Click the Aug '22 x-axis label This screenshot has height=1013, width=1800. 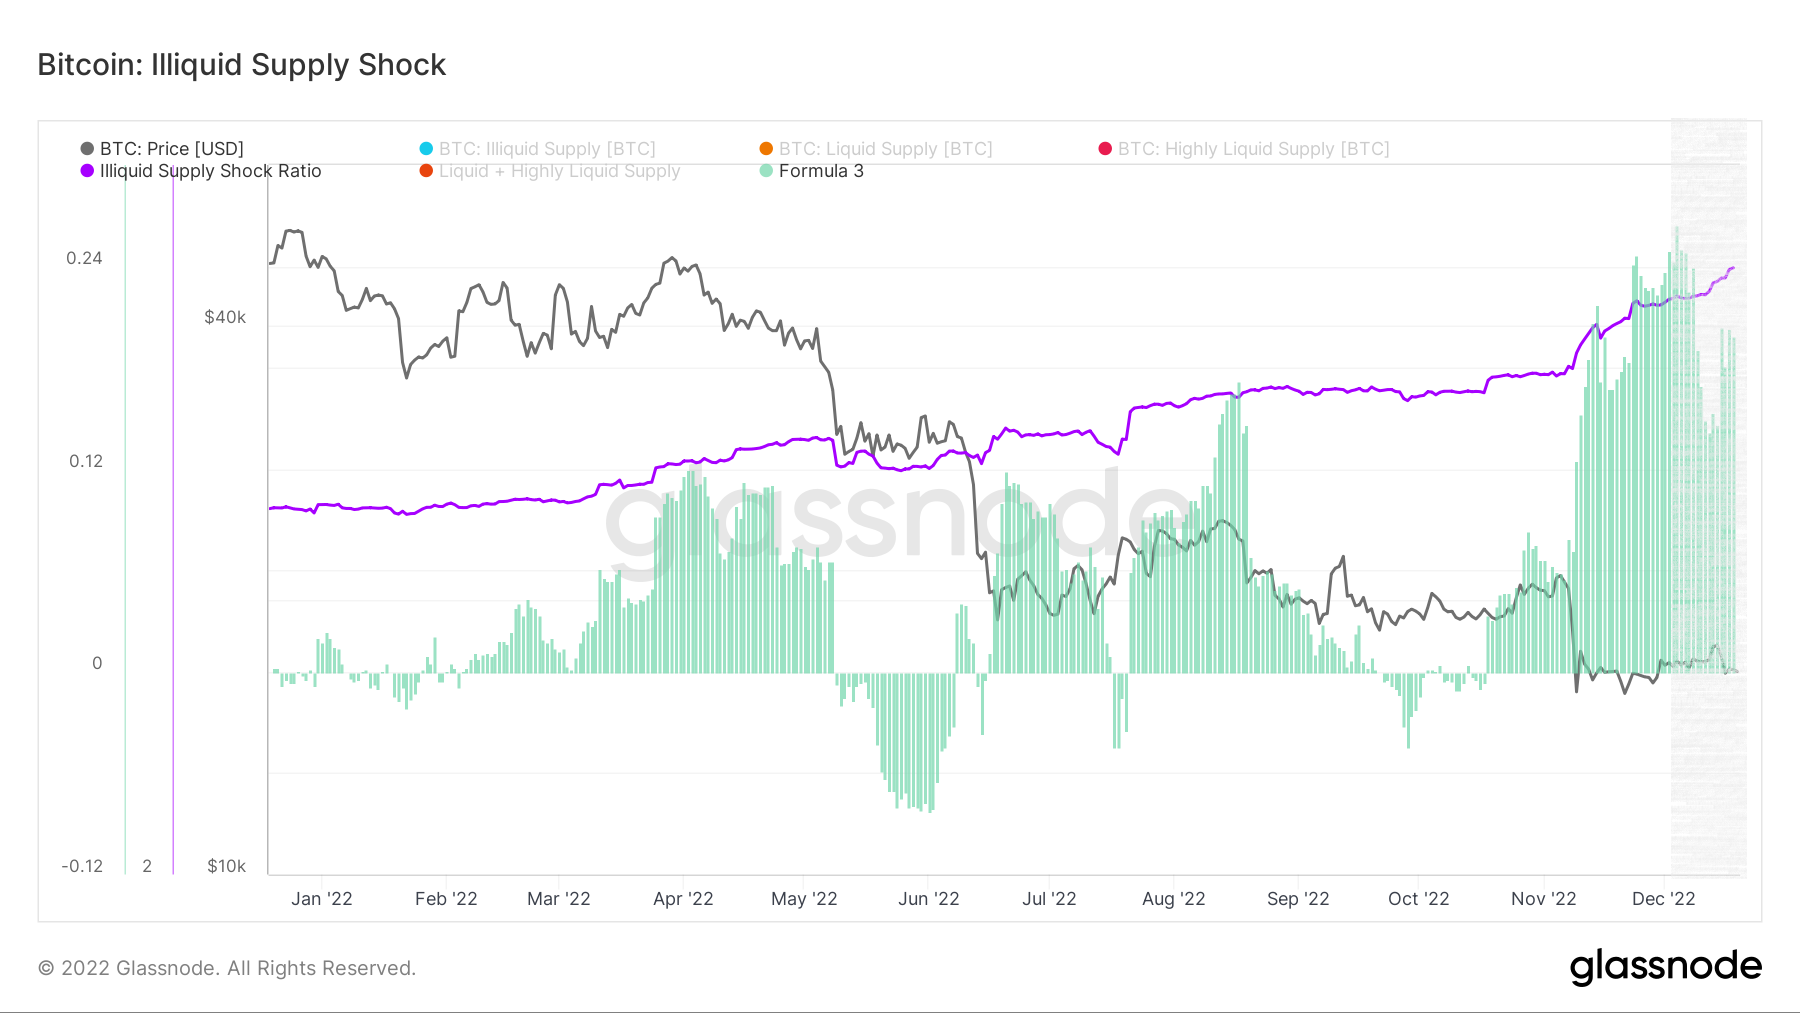tap(1174, 899)
